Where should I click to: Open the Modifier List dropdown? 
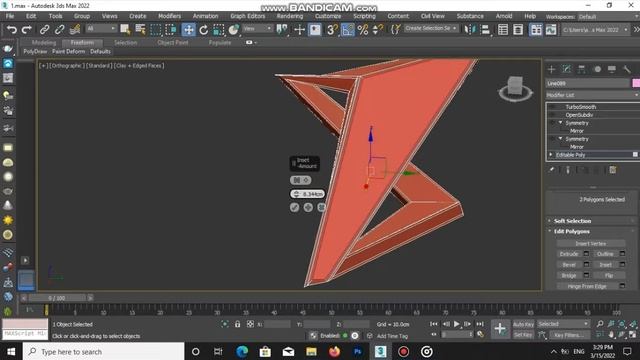pos(592,95)
